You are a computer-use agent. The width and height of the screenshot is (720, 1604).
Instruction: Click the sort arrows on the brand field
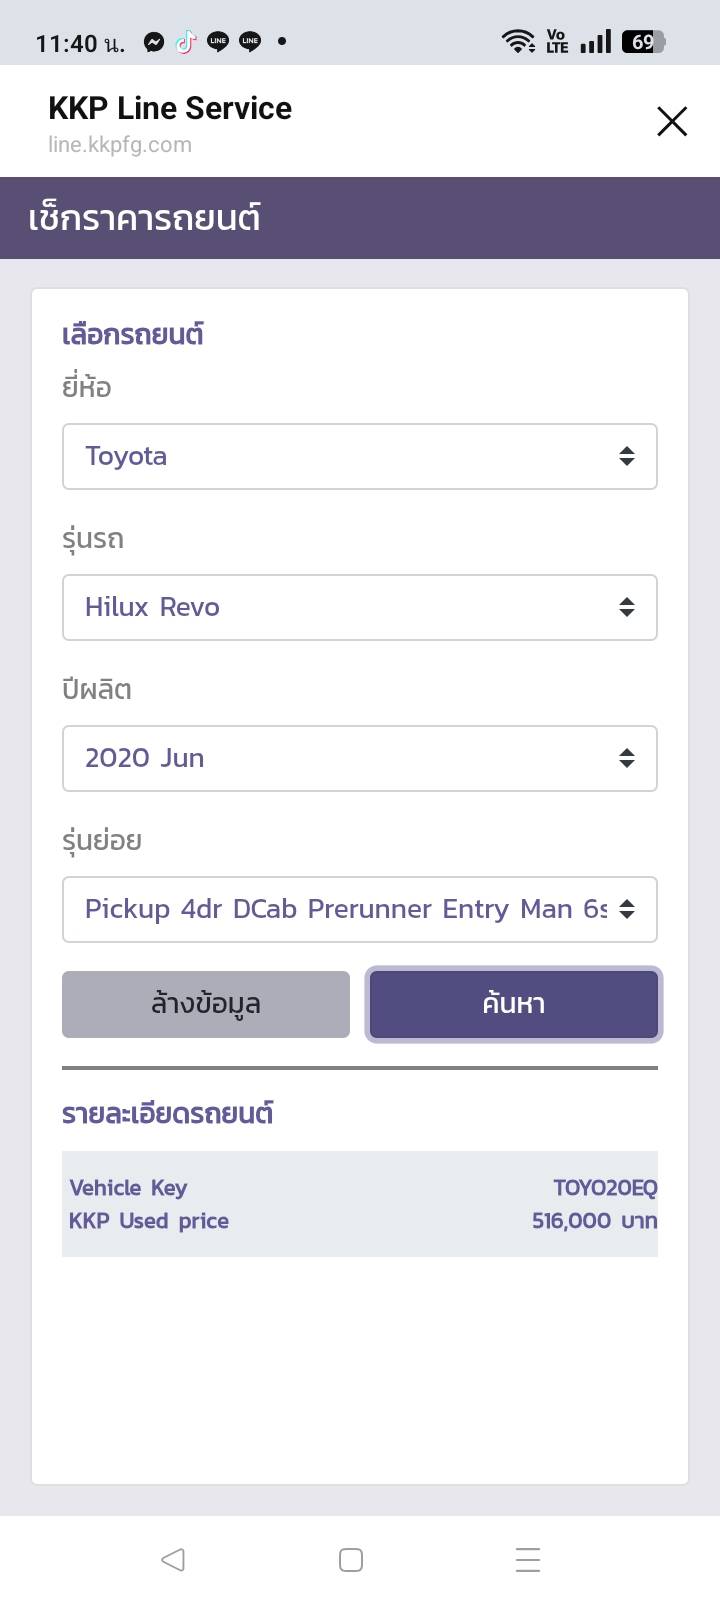[627, 456]
